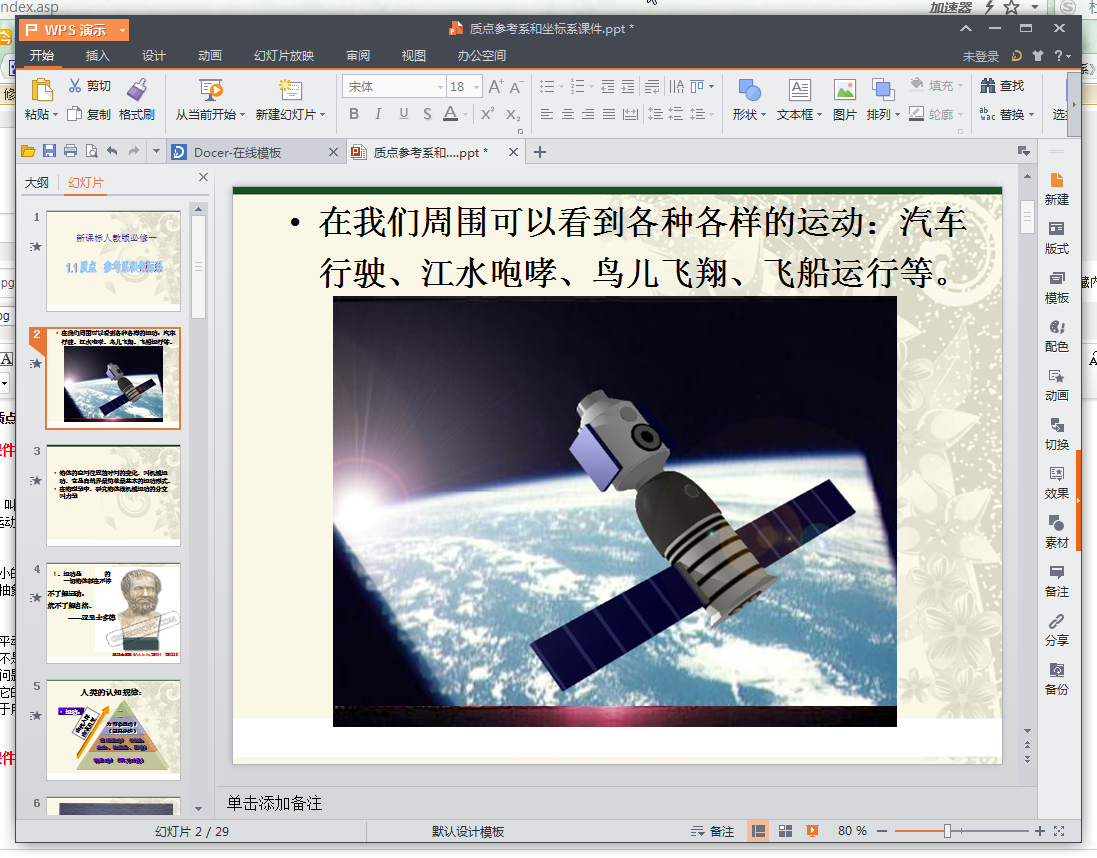Insert a text box (文本框)
This screenshot has width=1097, height=858.
click(799, 90)
